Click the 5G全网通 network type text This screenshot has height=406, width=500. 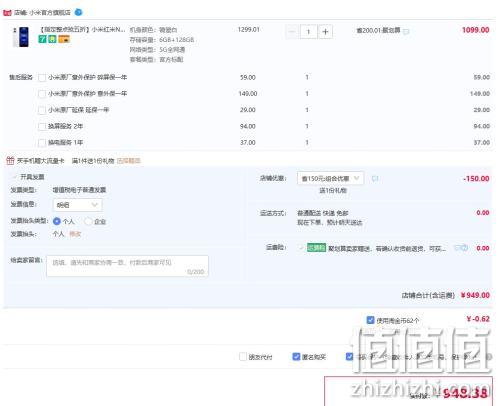(172, 50)
